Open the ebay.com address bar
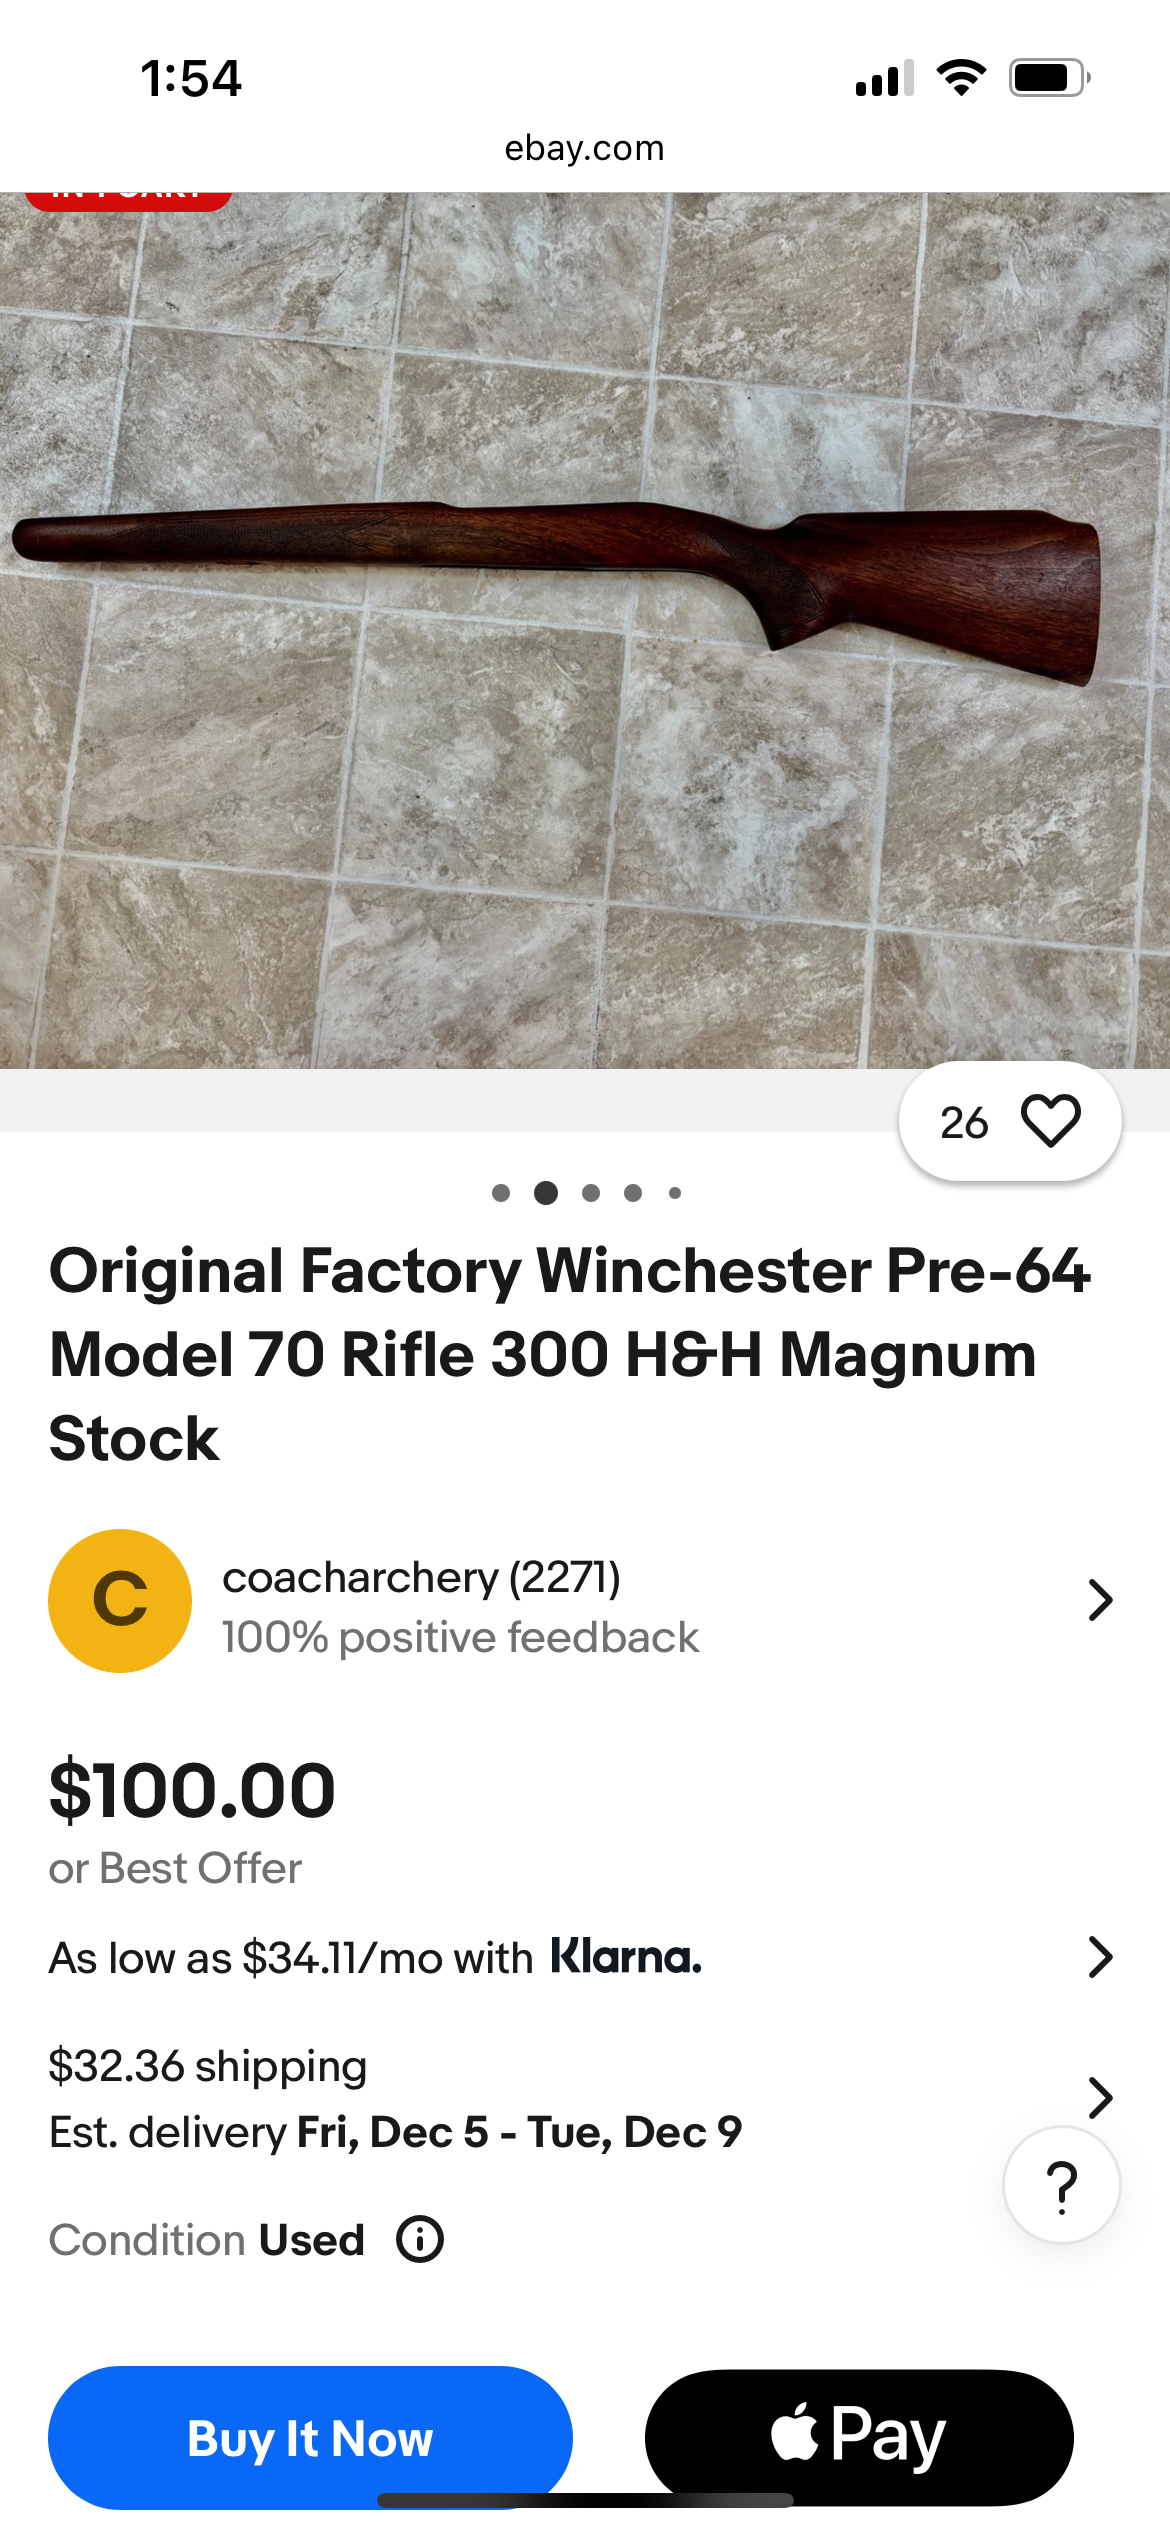 point(585,148)
